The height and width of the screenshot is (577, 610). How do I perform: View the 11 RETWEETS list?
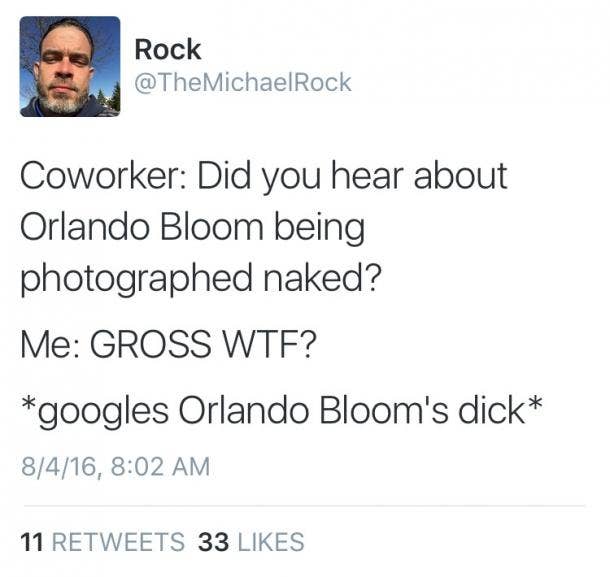pyautogui.click(x=103, y=542)
